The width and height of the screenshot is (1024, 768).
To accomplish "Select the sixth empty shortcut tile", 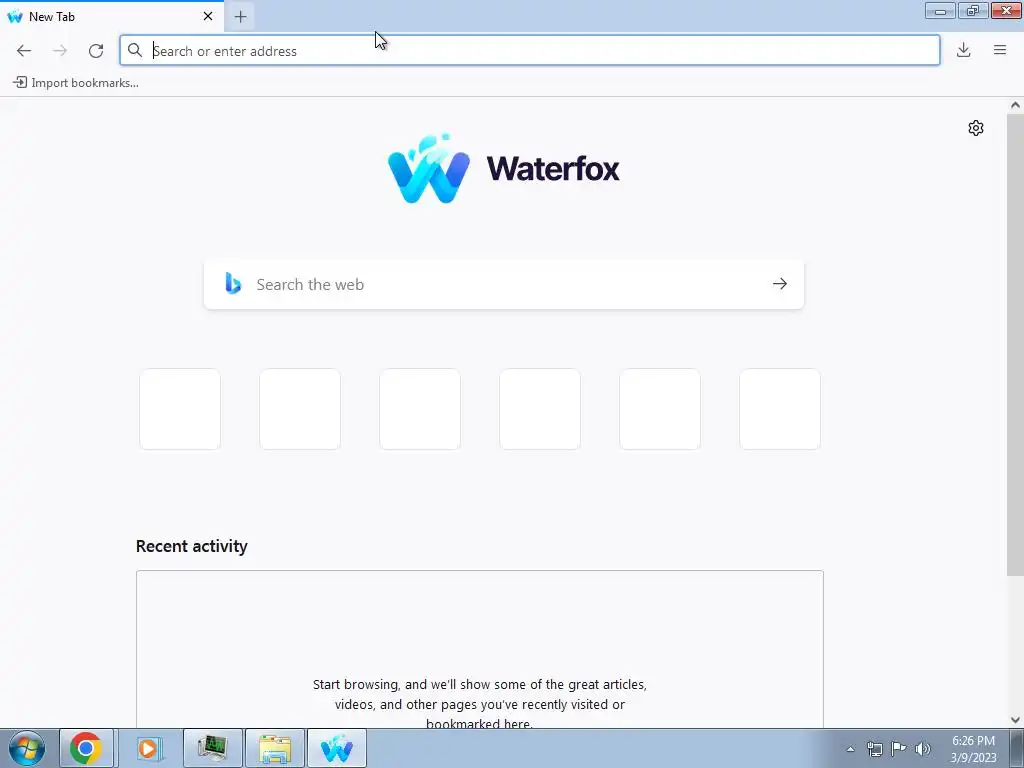I will coord(780,409).
